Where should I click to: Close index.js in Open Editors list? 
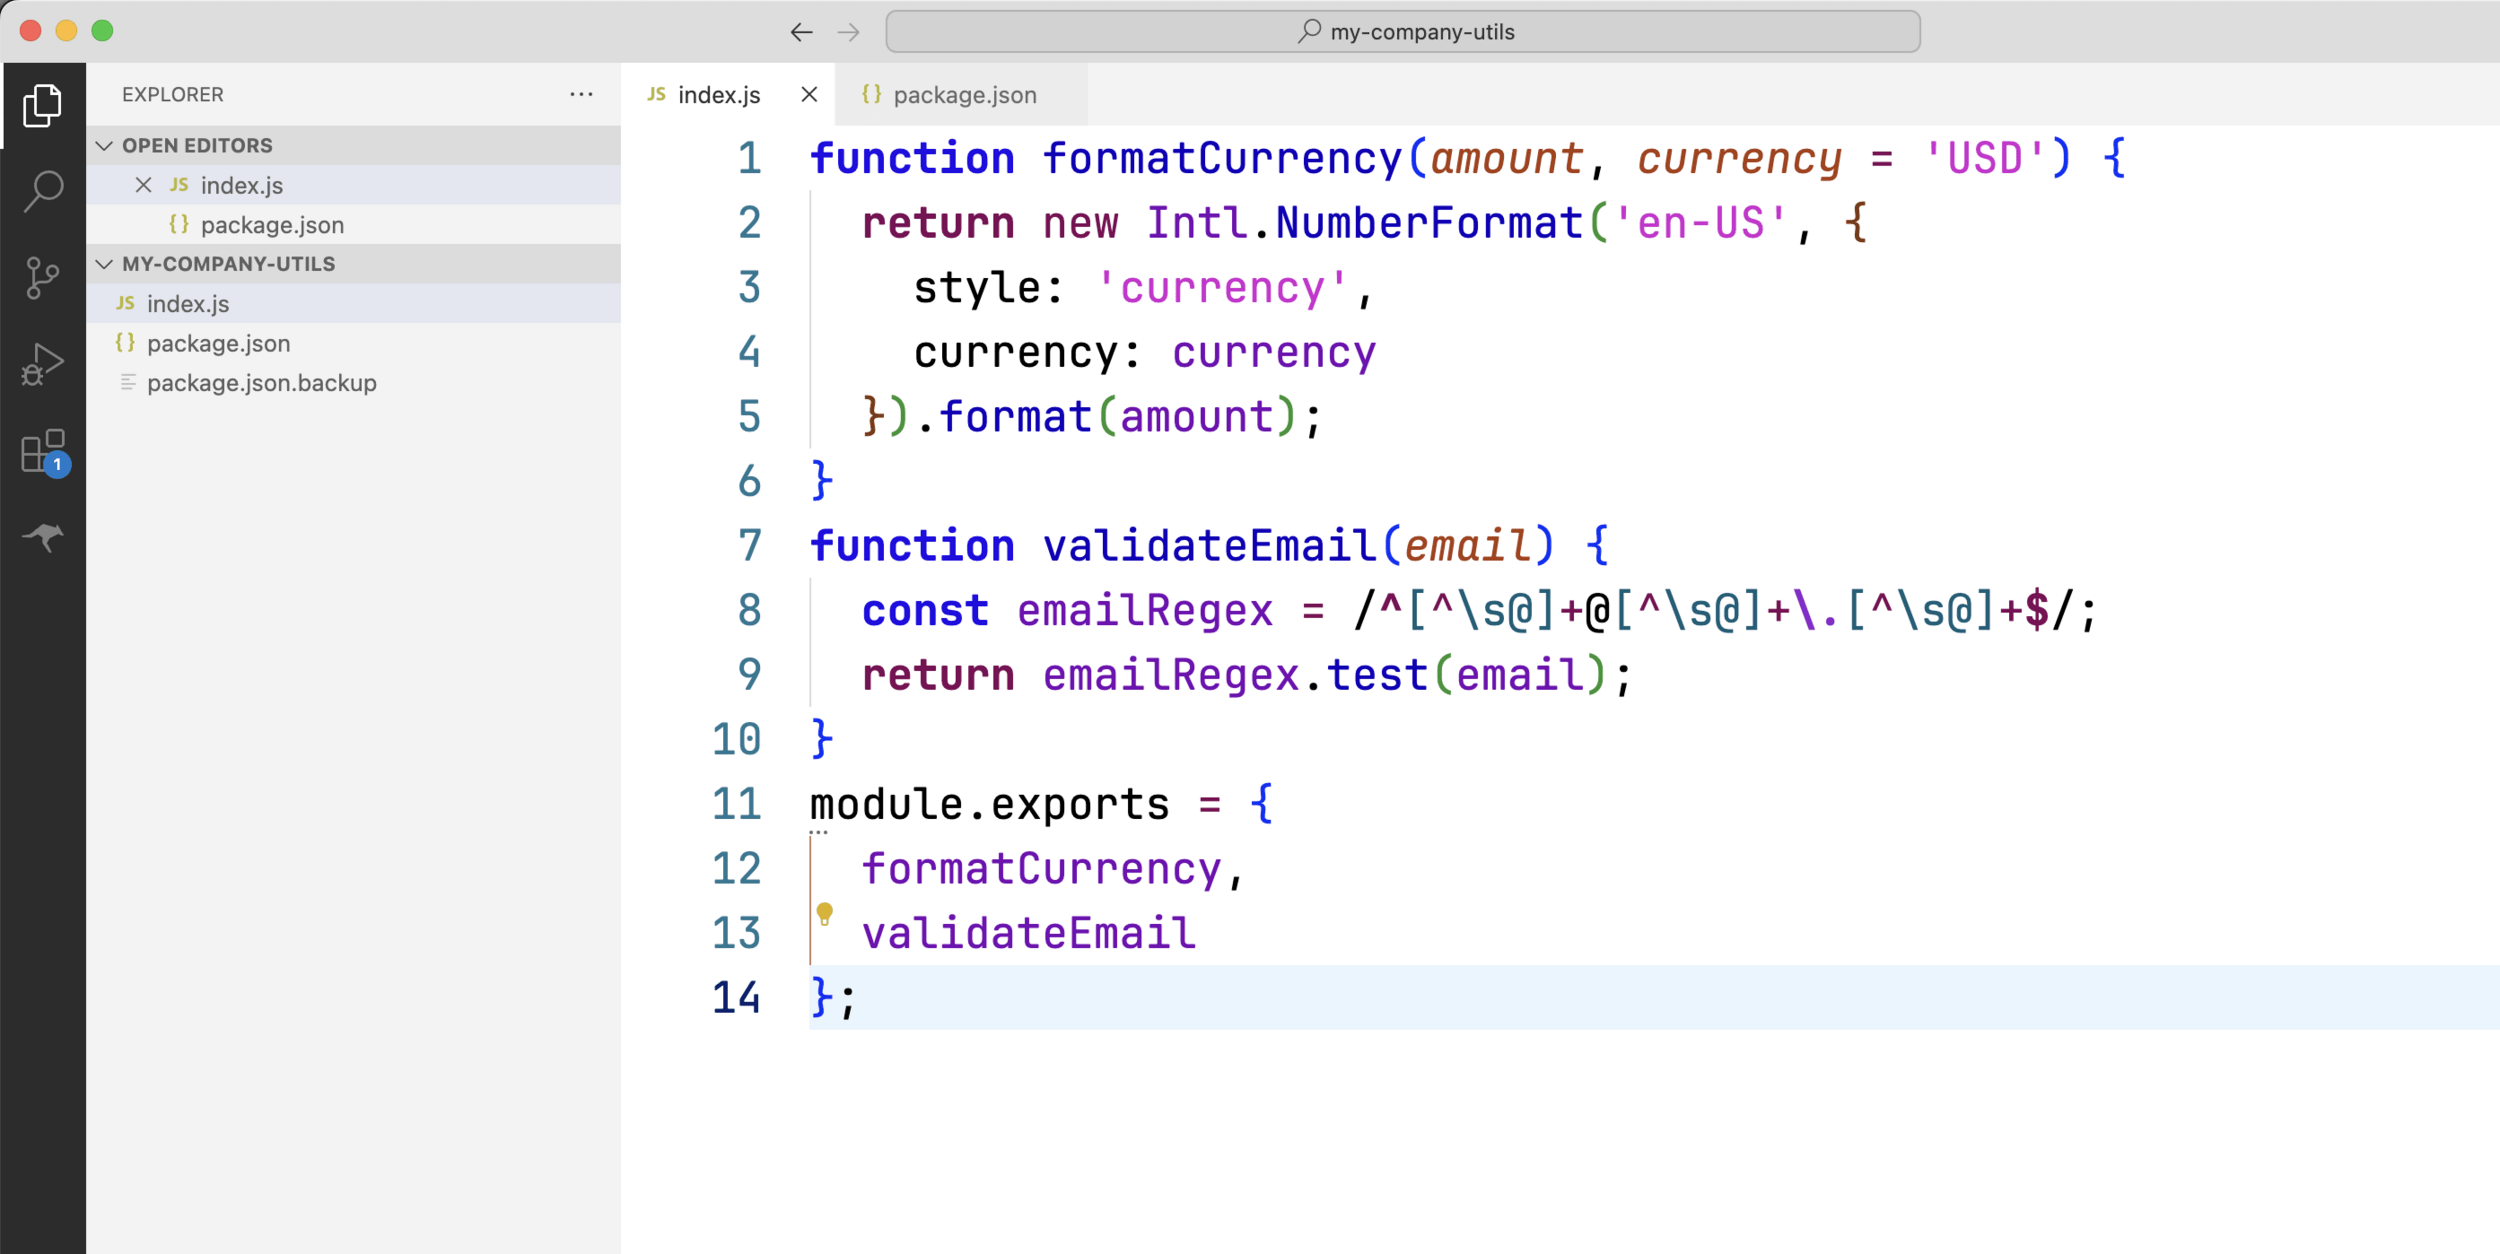144,185
